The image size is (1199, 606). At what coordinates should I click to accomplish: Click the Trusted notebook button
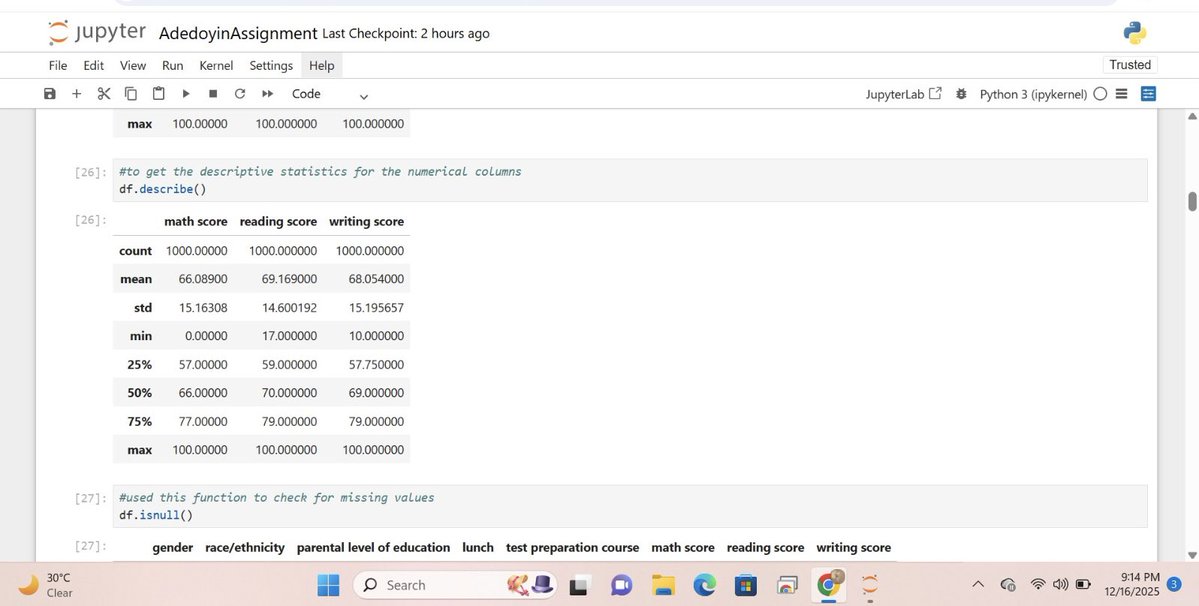coord(1130,65)
